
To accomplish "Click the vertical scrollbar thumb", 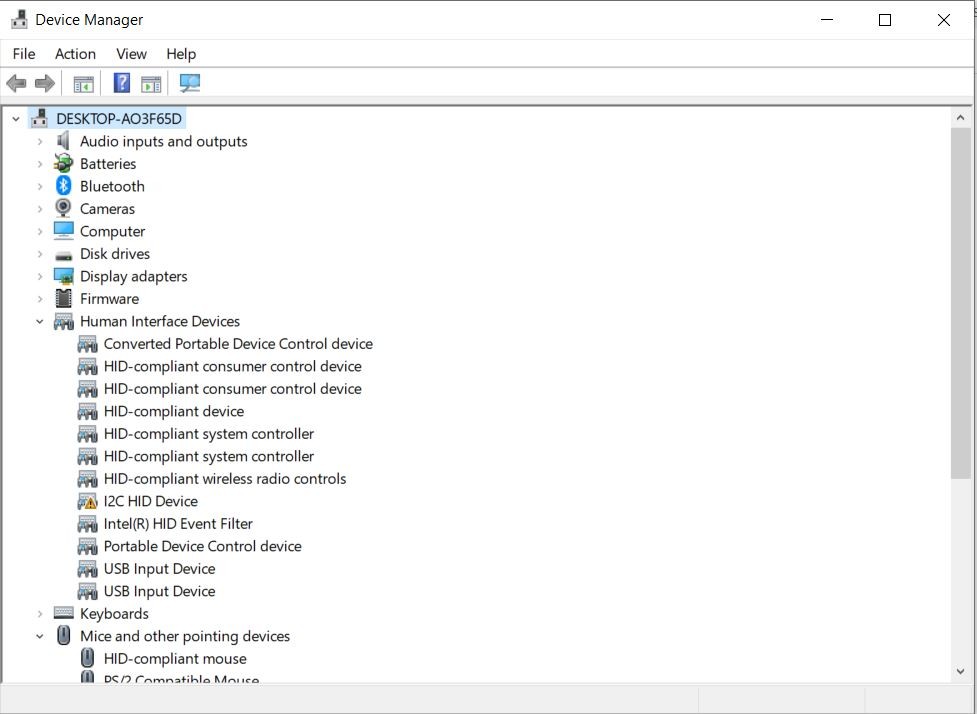I will tap(960, 303).
